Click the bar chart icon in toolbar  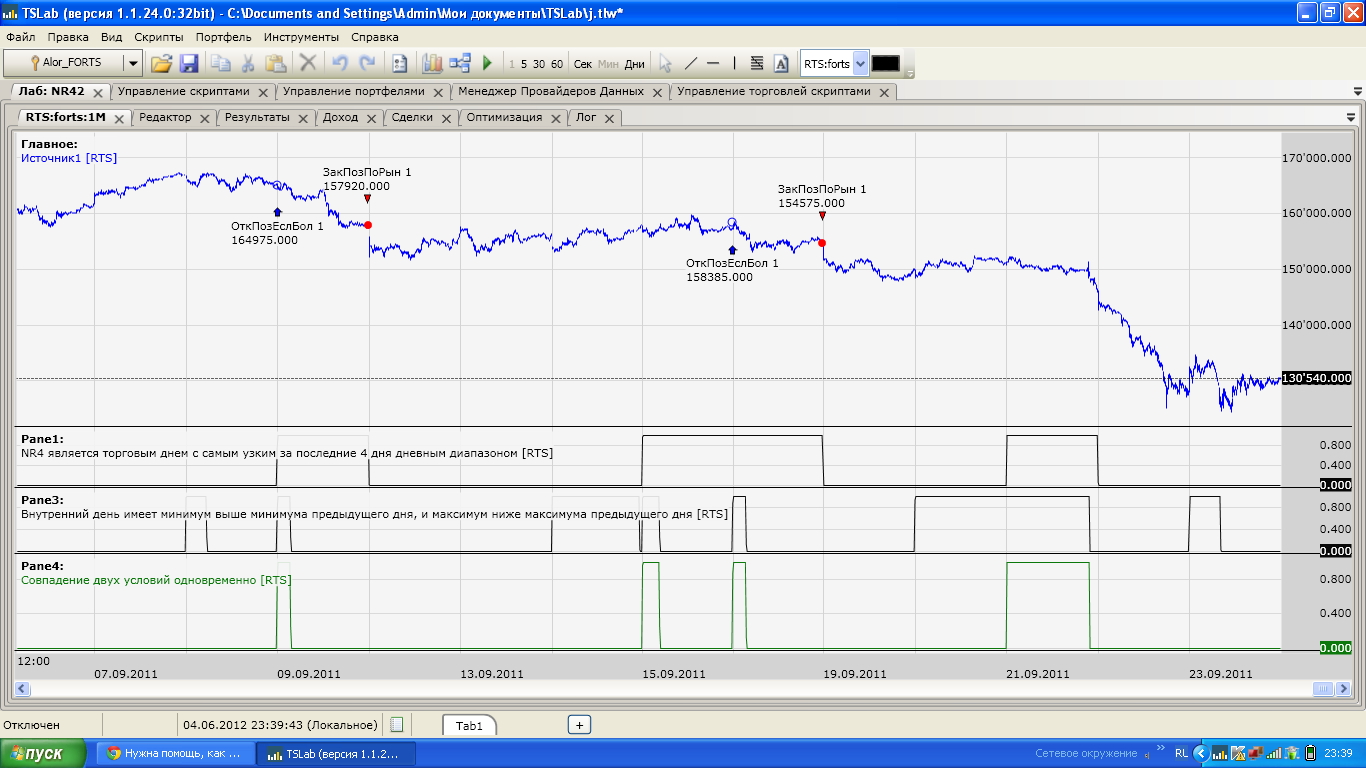click(x=432, y=63)
